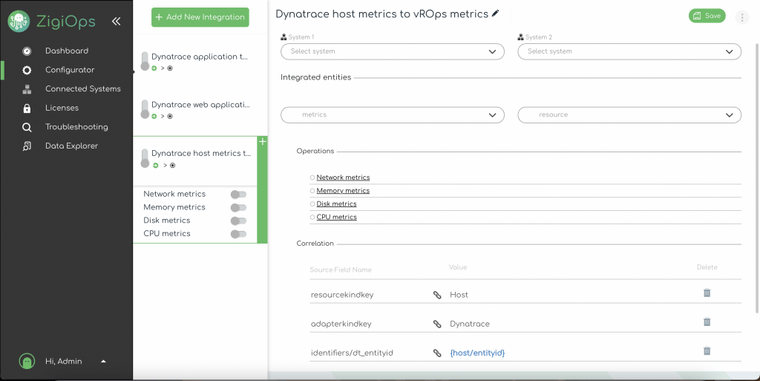
Task: Click the adapterkindkey field name
Action: [341, 324]
